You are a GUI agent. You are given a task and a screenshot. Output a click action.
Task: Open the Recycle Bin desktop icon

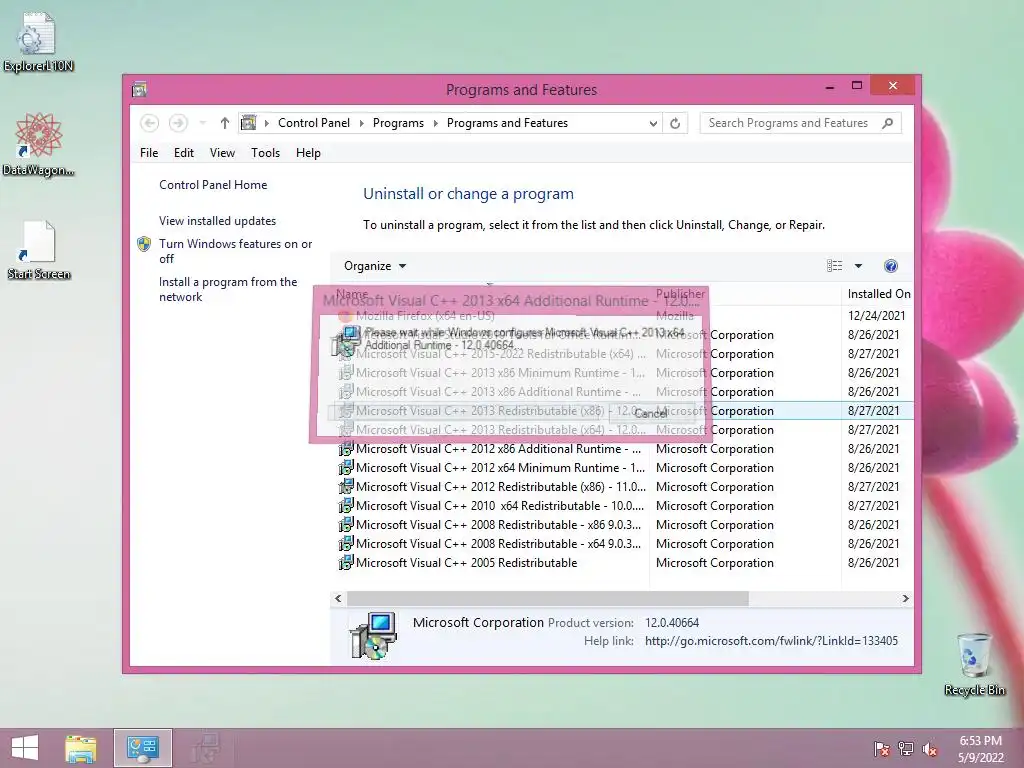tap(974, 663)
